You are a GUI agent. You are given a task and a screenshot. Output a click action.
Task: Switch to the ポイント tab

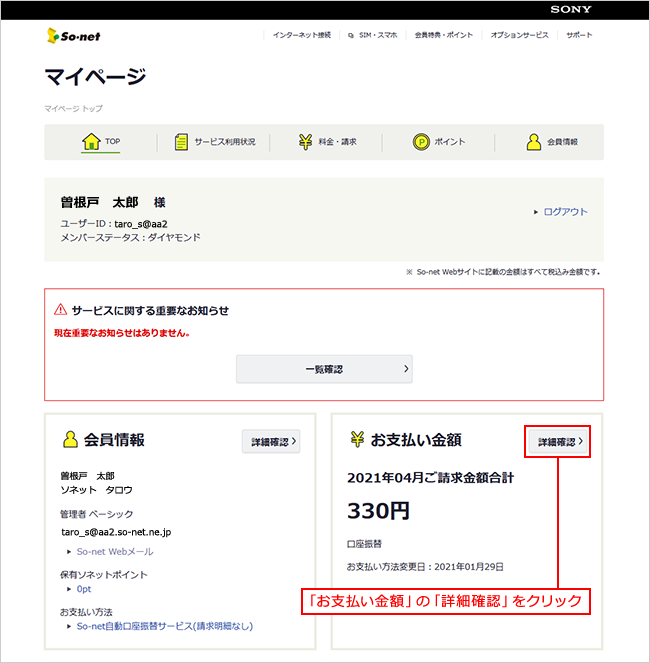coord(439,142)
